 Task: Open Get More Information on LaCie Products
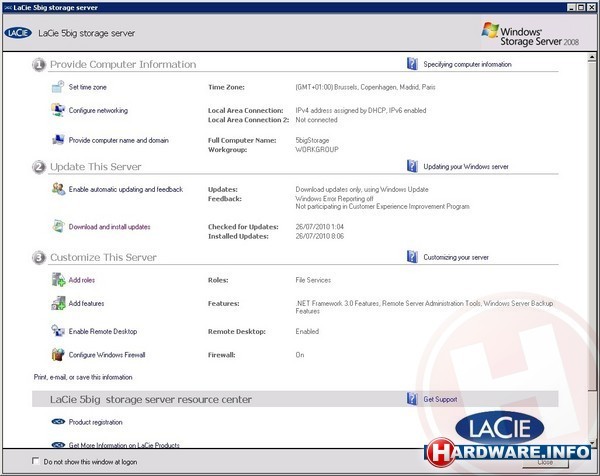tap(124, 445)
